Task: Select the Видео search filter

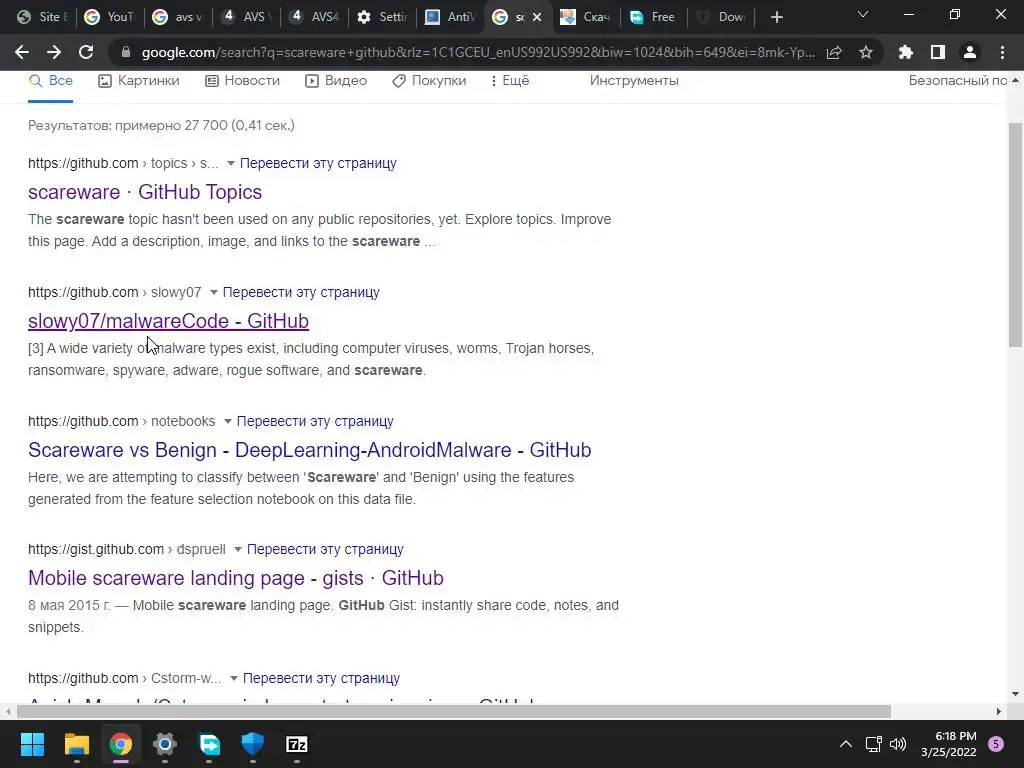Action: (x=336, y=81)
